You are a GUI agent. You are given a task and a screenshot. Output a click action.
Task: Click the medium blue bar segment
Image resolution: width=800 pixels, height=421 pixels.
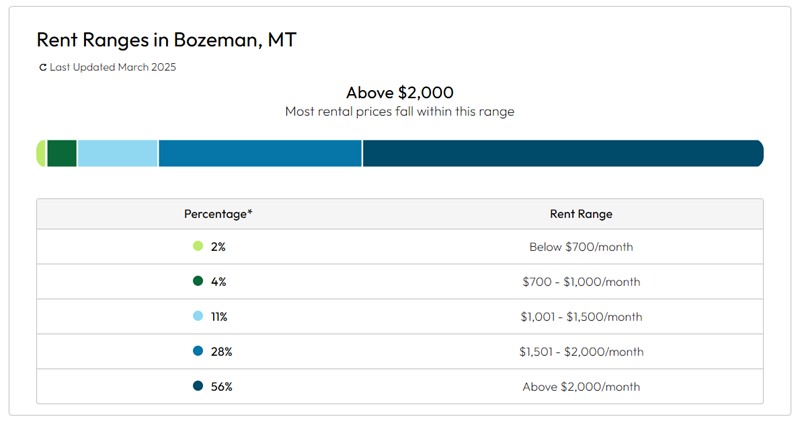(x=260, y=153)
